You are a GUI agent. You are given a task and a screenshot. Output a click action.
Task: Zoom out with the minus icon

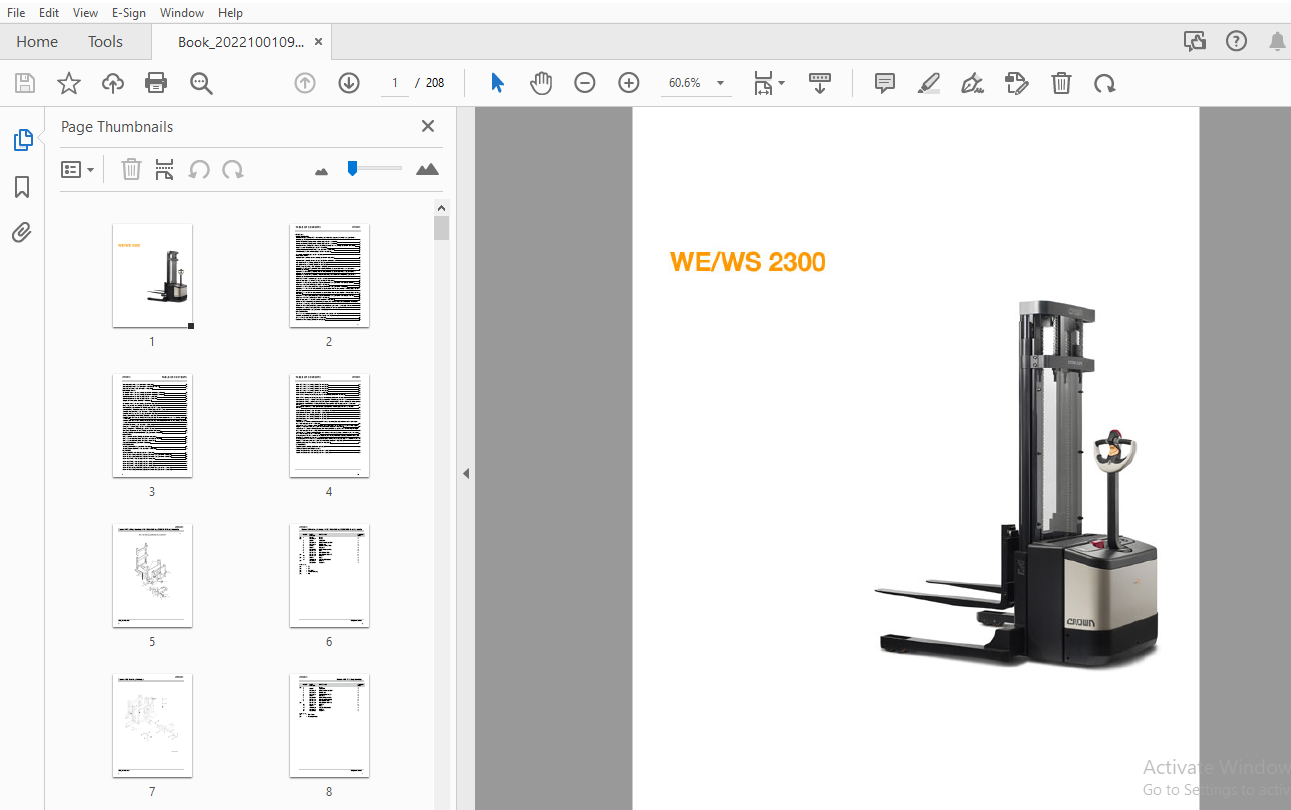pyautogui.click(x=585, y=83)
